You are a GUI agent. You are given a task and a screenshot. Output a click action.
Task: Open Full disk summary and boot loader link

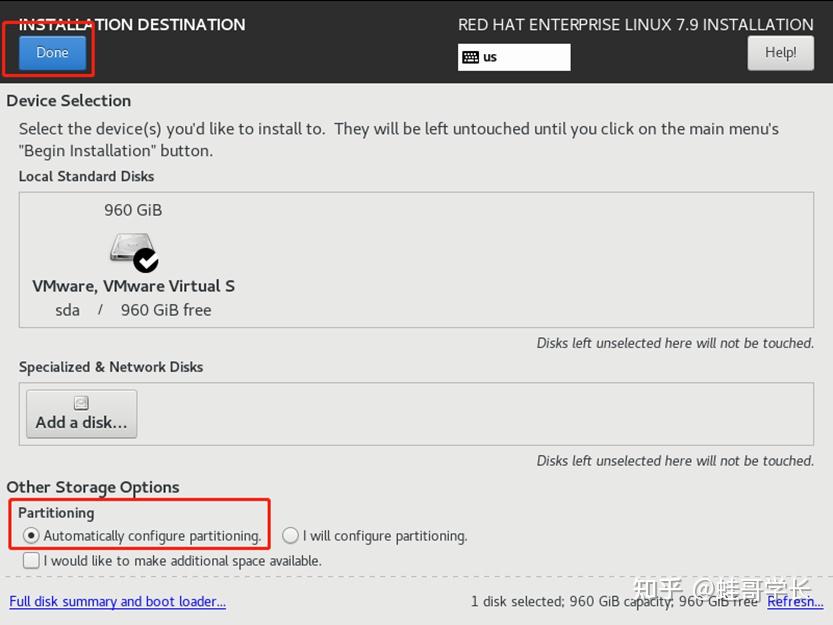point(117,601)
